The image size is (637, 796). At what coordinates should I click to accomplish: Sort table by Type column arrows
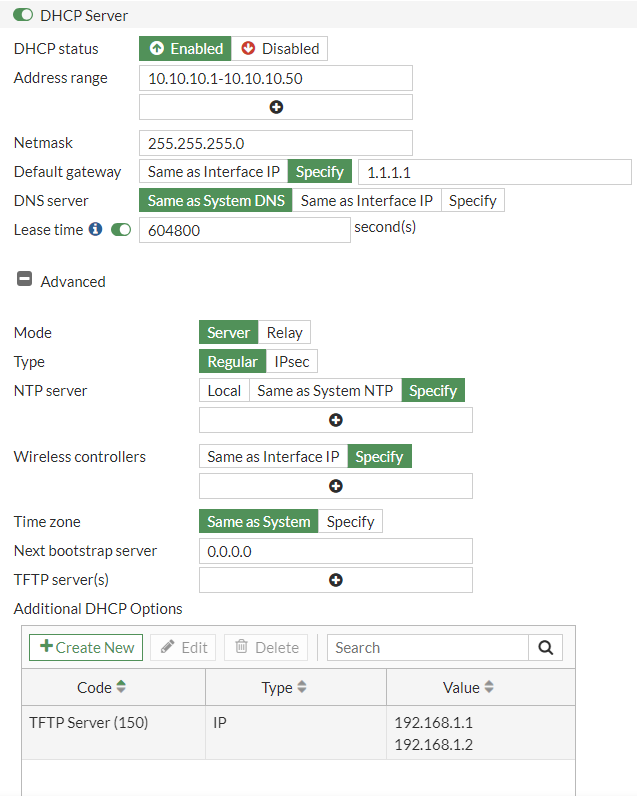[x=302, y=688]
